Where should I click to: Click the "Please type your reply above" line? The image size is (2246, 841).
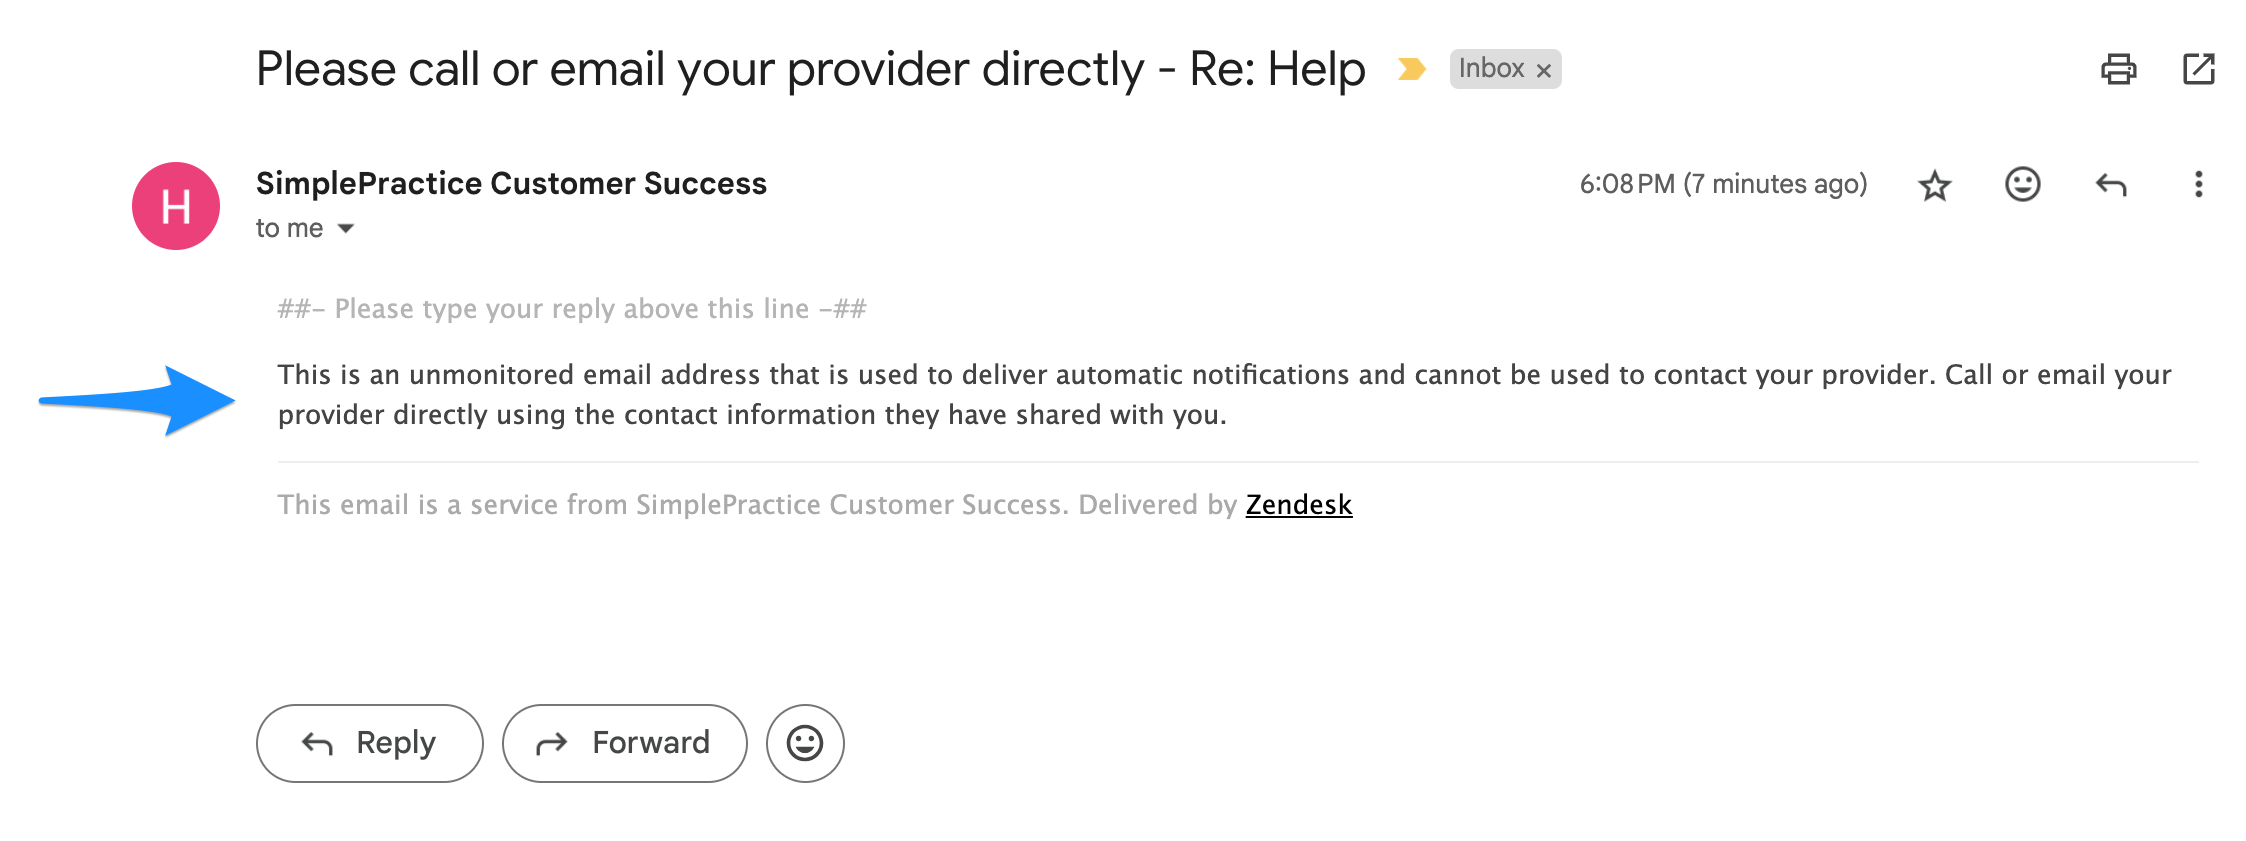571,309
